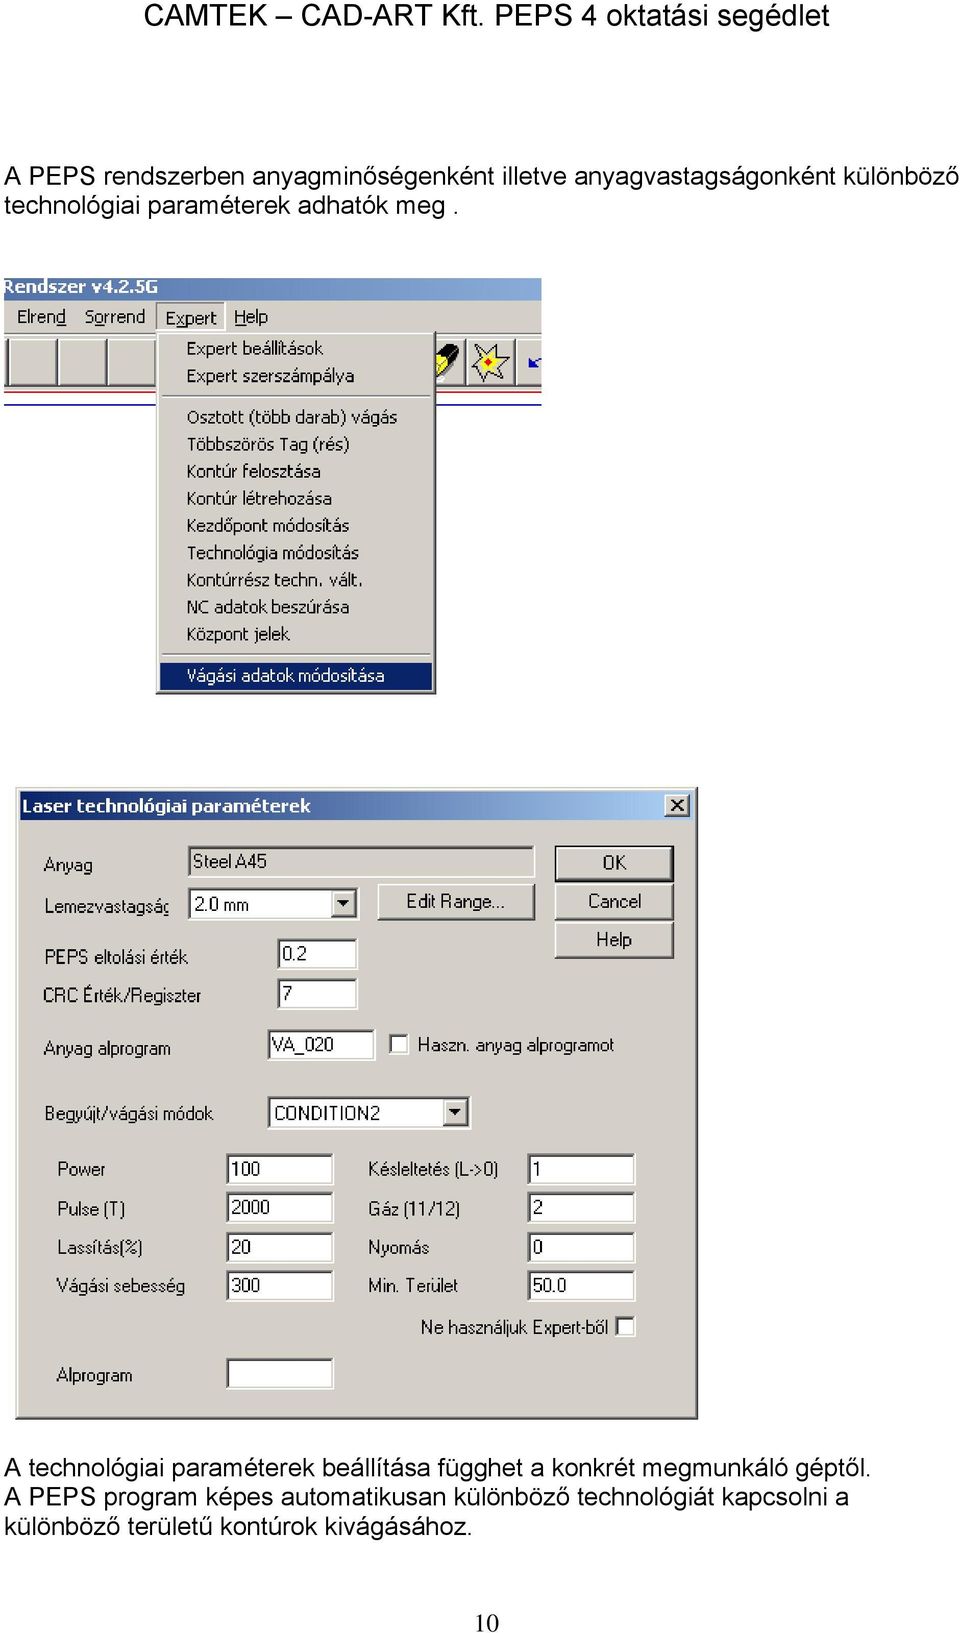Image resolution: width=960 pixels, height=1633 pixels.
Task: Click the yellow pencil toolbar icon
Action: click(449, 362)
